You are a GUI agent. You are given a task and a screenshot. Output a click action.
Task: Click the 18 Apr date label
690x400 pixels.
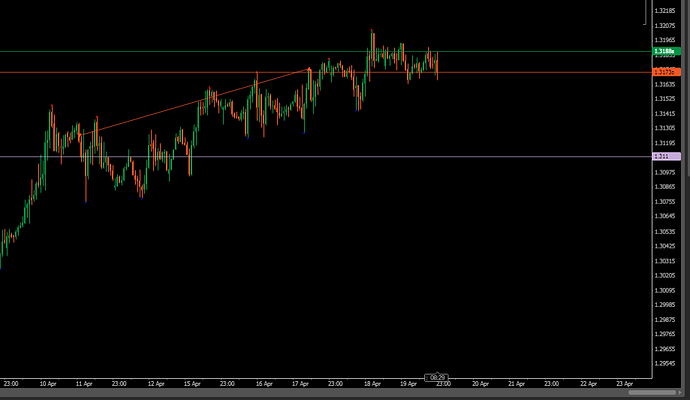pos(372,384)
